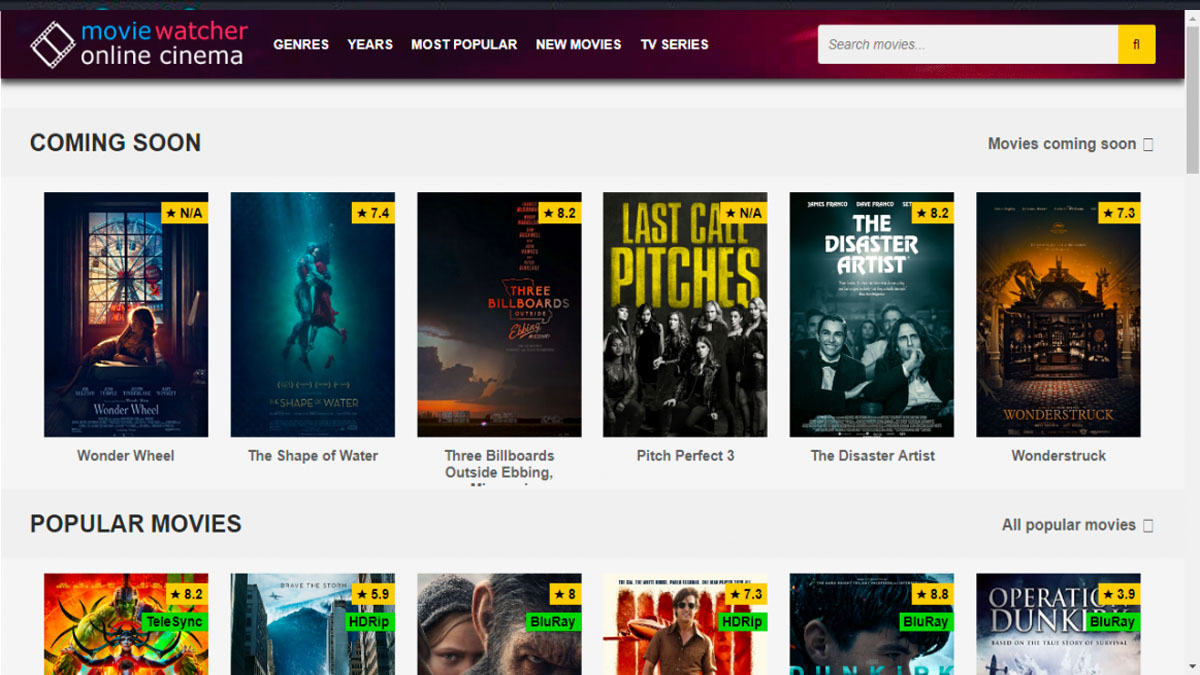The image size is (1200, 675).
Task: Click the BluRay label on the 8.8 movie
Action: point(926,621)
